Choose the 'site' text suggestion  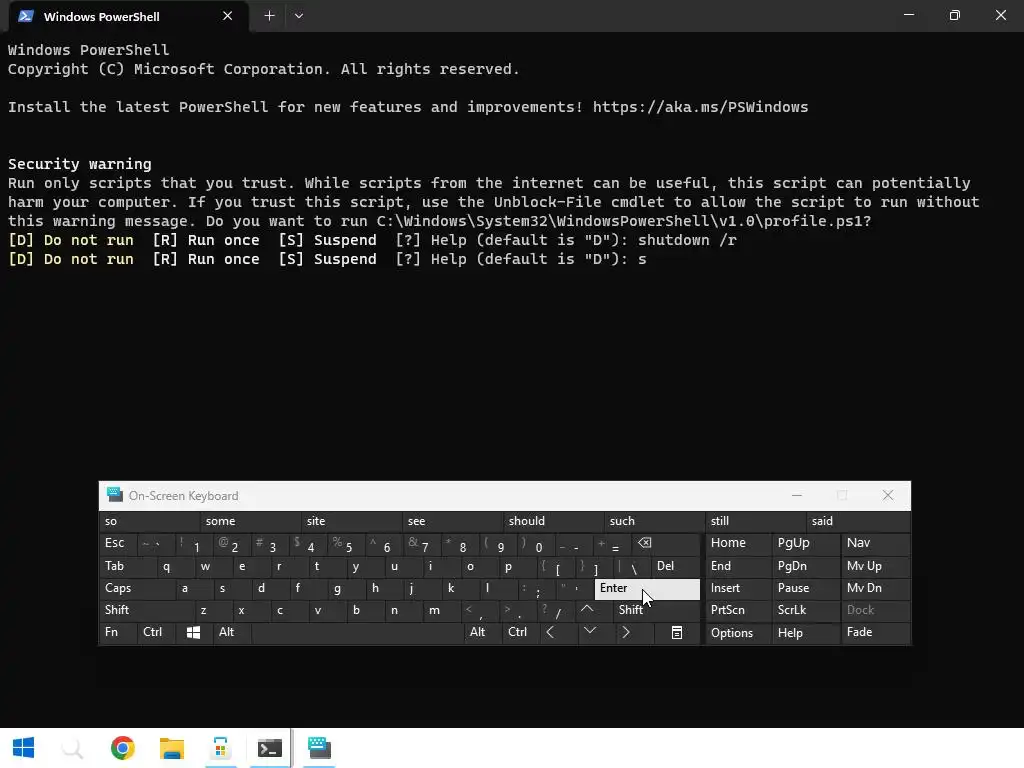point(351,521)
